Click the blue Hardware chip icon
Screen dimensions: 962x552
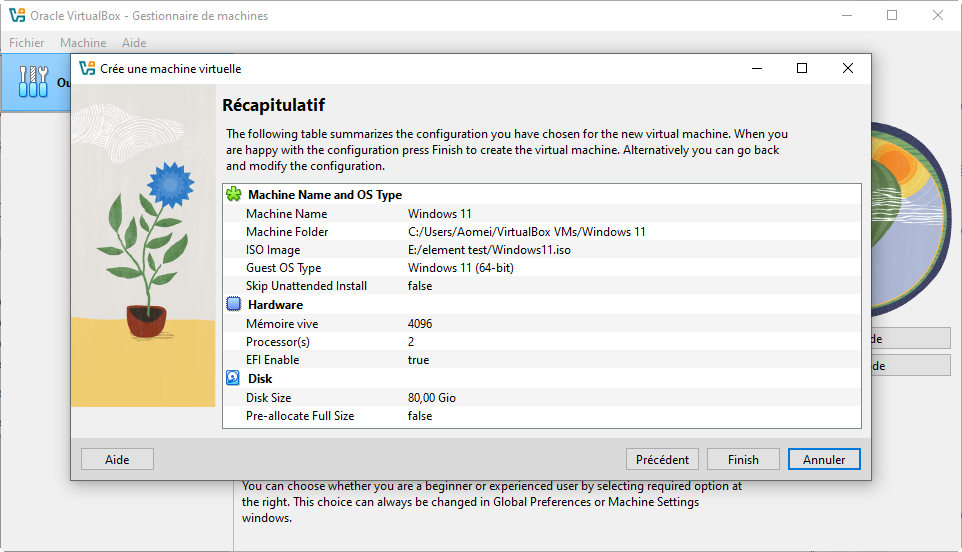click(x=233, y=305)
